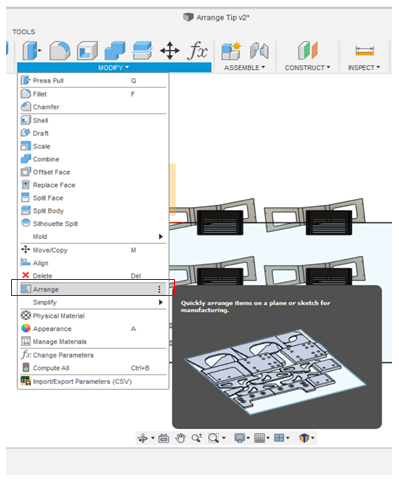This screenshot has width=399, height=482.
Task: Click the Orbit navigation icon
Action: click(143, 438)
